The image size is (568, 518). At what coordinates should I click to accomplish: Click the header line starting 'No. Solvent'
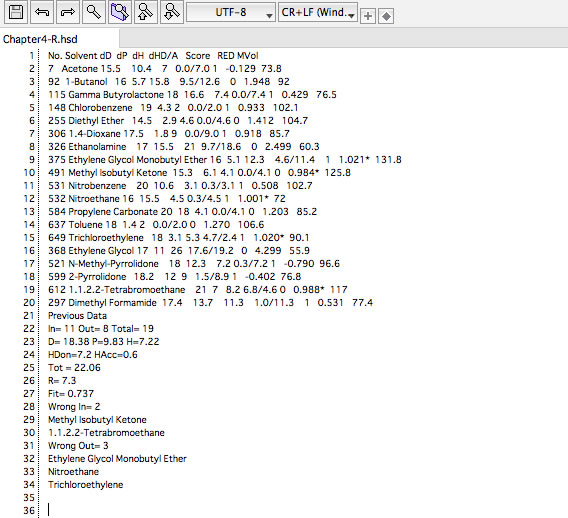[x=153, y=55]
